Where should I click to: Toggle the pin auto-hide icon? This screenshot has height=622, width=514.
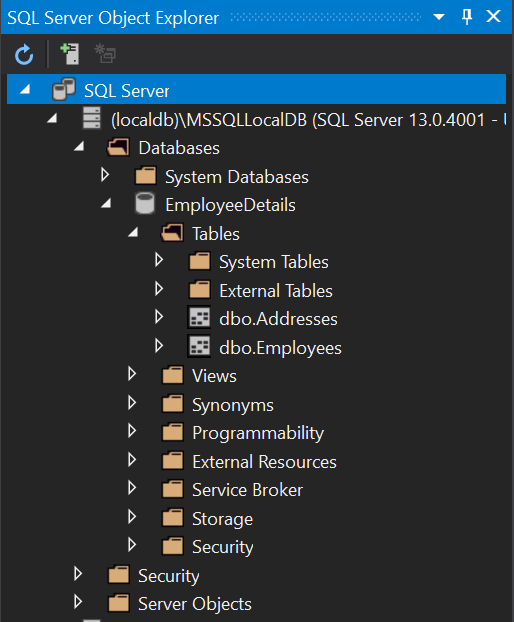coord(467,17)
